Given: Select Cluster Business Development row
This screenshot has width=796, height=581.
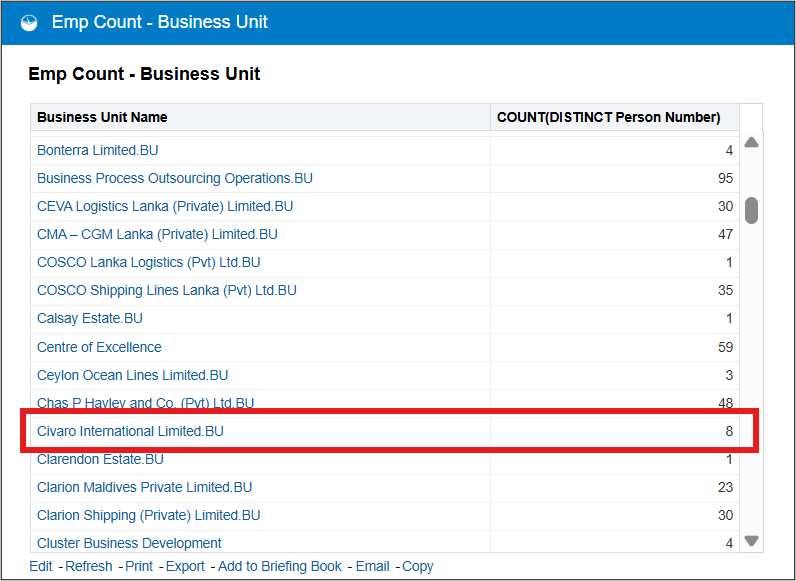Looking at the screenshot, I should [129, 543].
